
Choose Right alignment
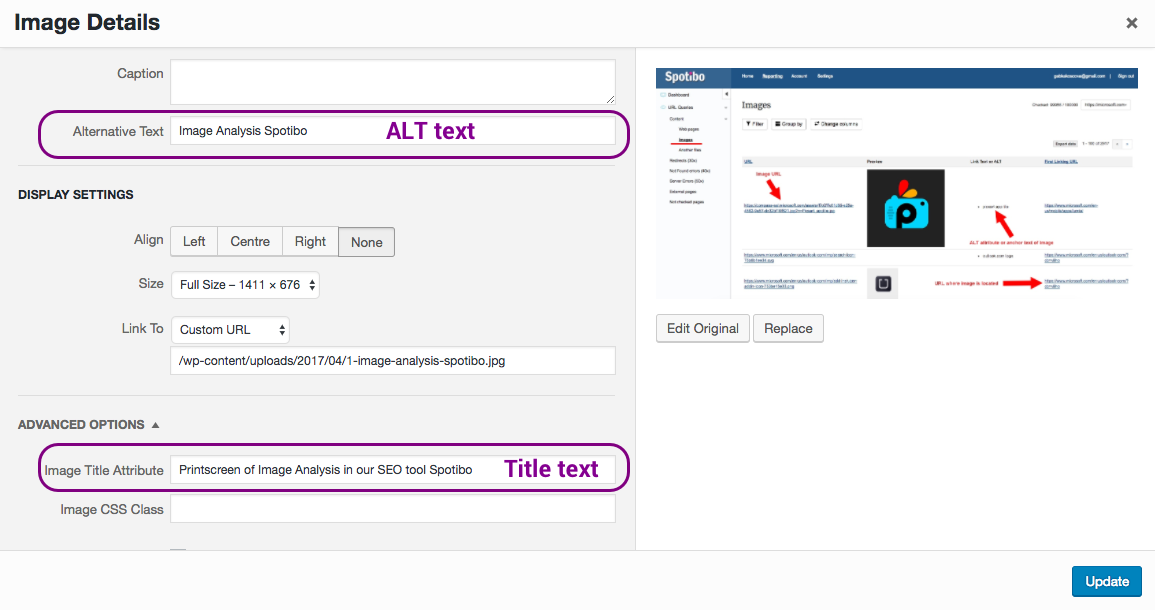tap(310, 242)
